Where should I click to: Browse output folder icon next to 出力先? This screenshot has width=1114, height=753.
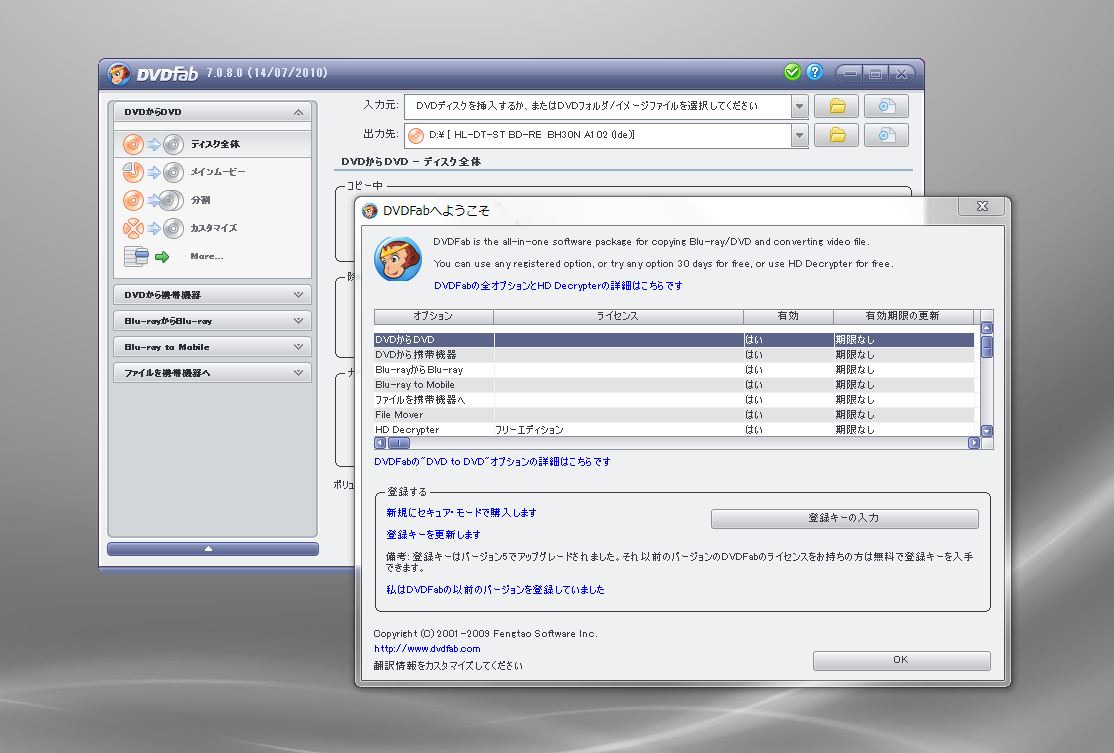pos(836,135)
